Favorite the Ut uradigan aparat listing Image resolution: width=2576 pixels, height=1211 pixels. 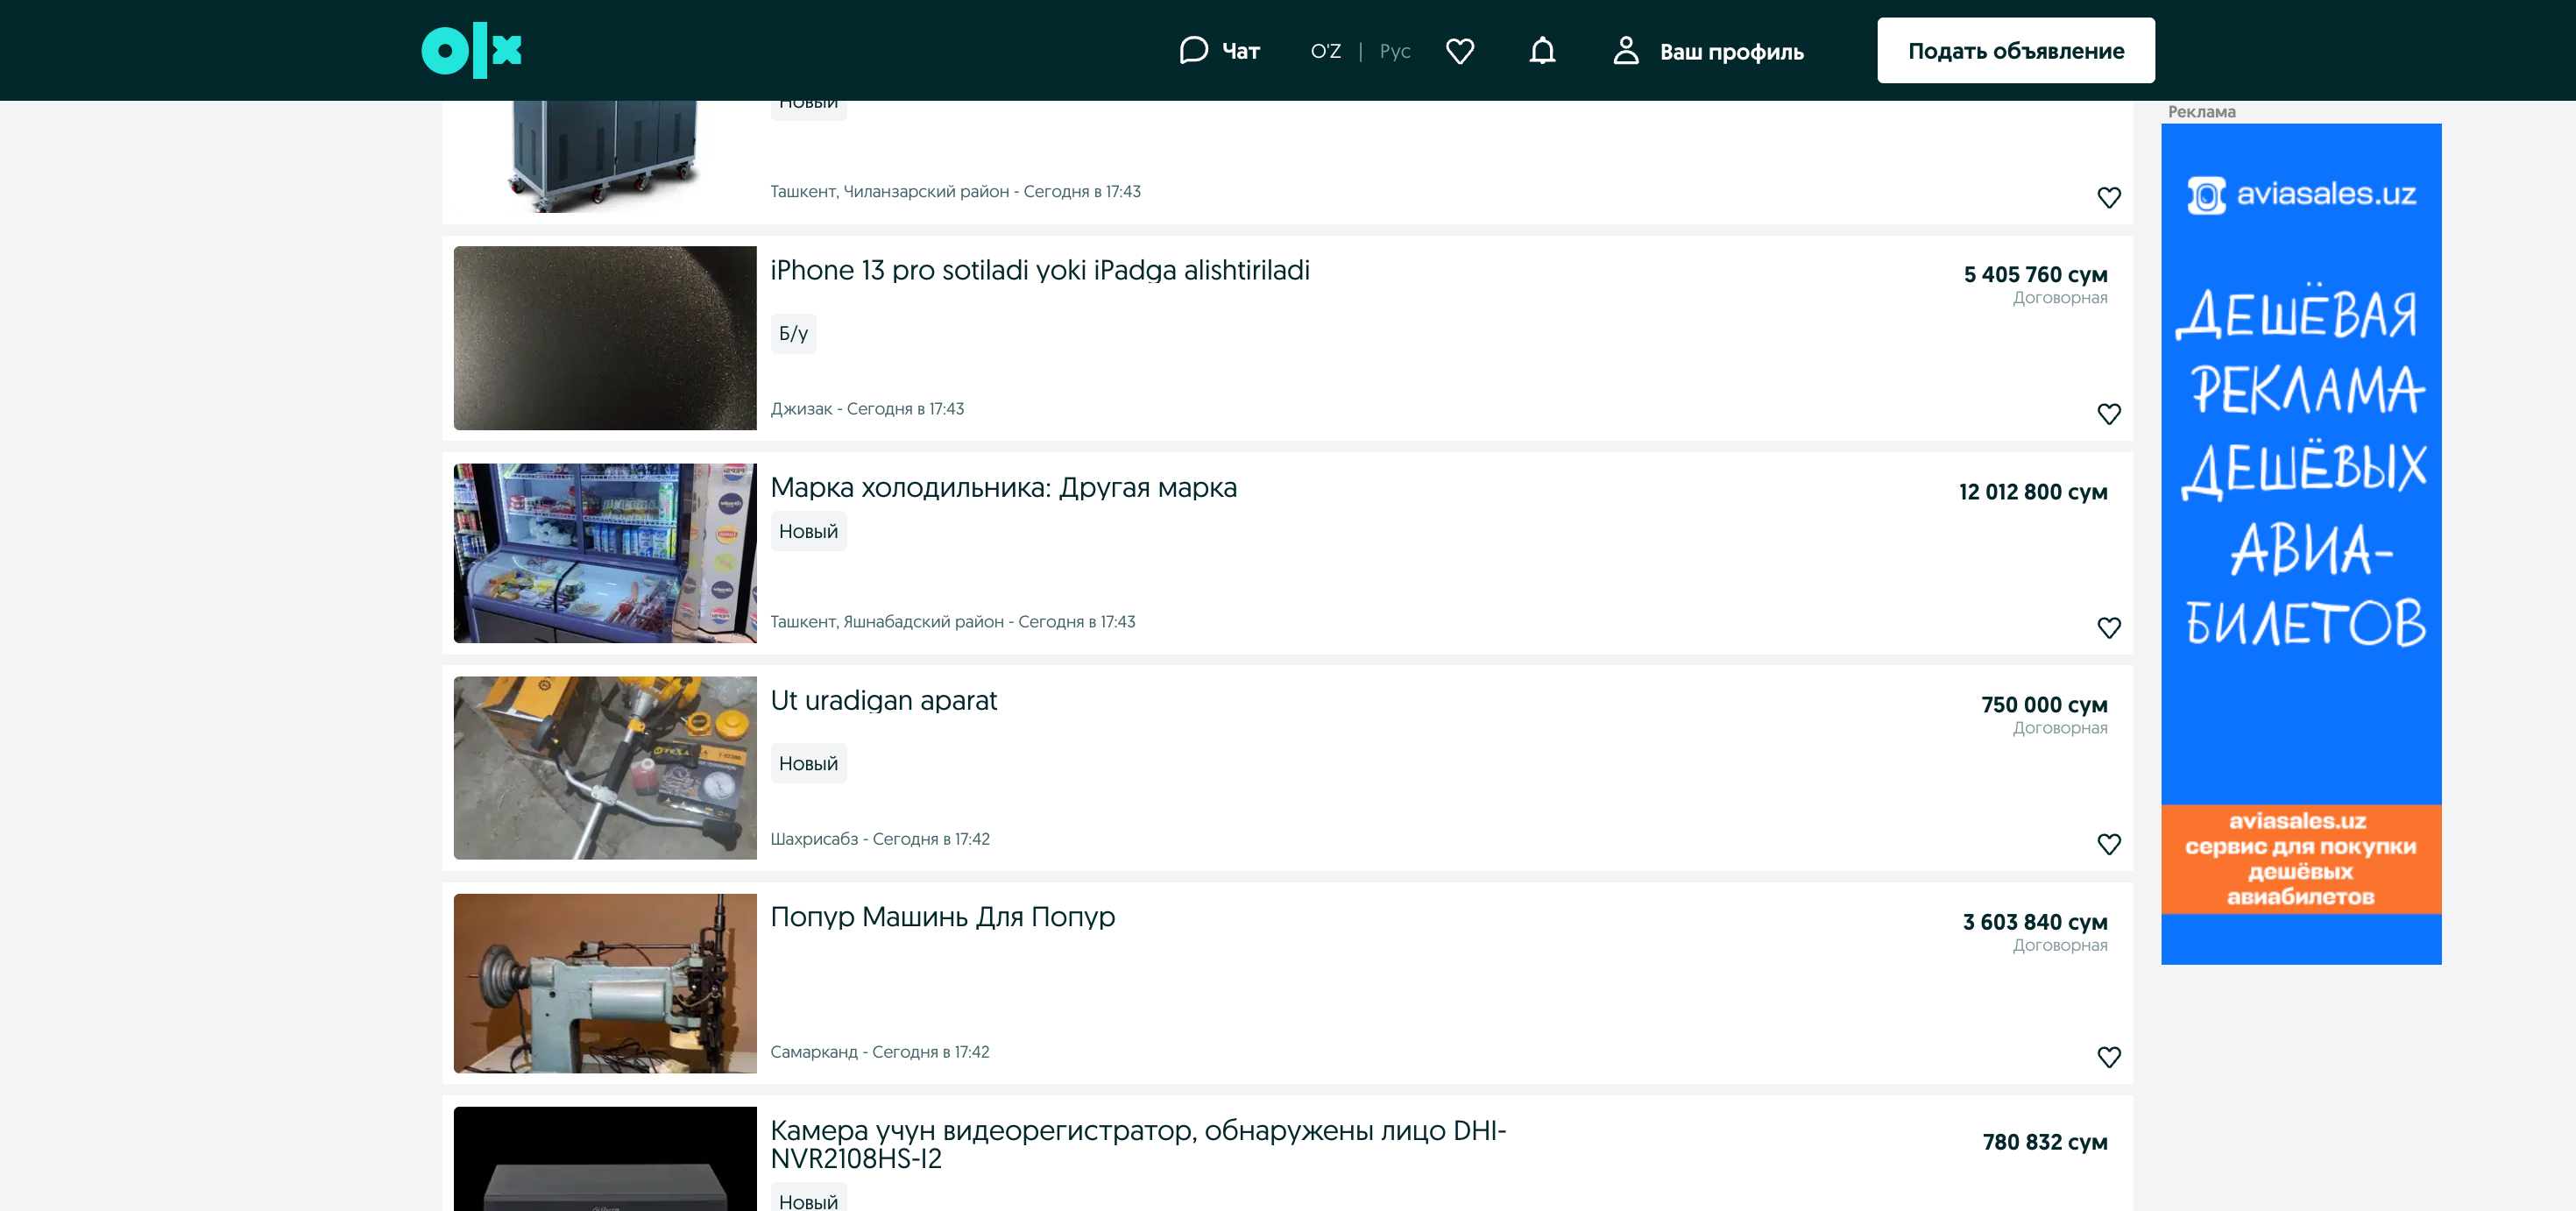coord(2108,843)
